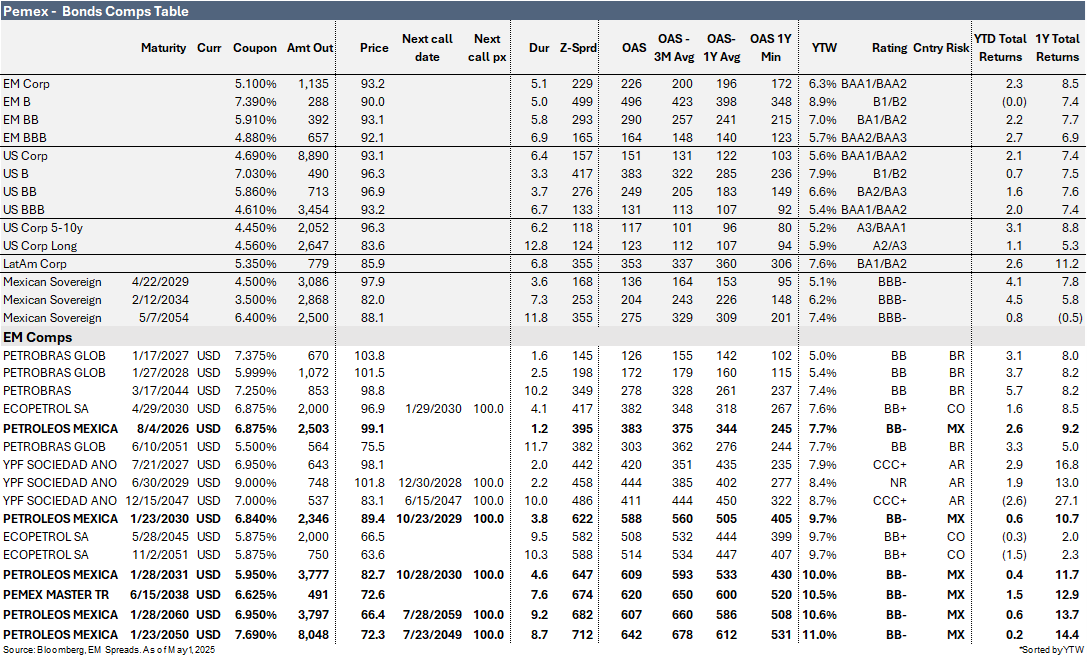
Task: Select the EM Corp row label
Action: pos(26,84)
